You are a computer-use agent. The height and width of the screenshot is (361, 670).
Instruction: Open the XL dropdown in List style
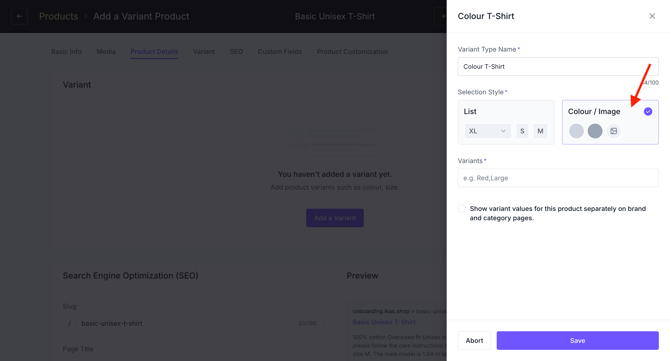coord(488,131)
